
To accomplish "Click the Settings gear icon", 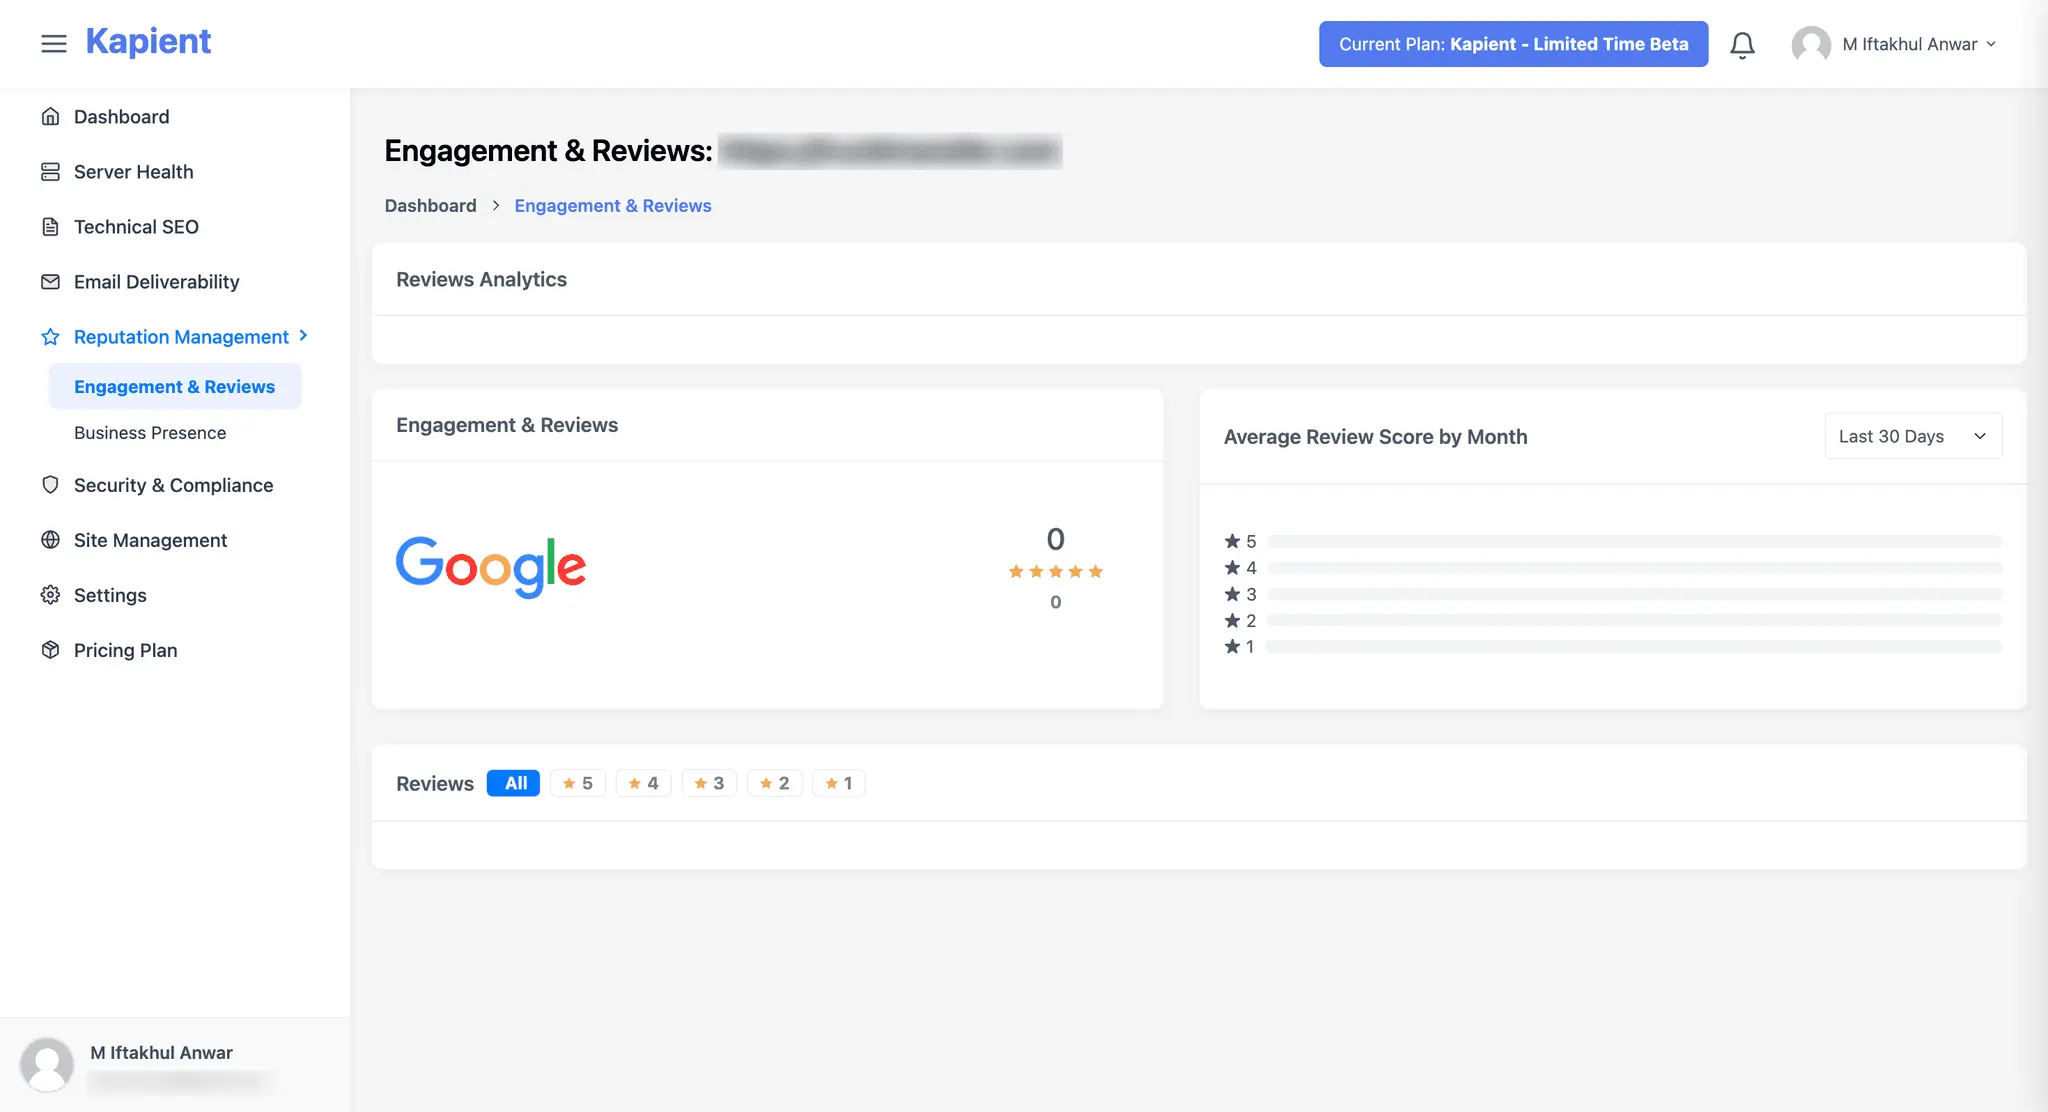I will click(x=50, y=595).
